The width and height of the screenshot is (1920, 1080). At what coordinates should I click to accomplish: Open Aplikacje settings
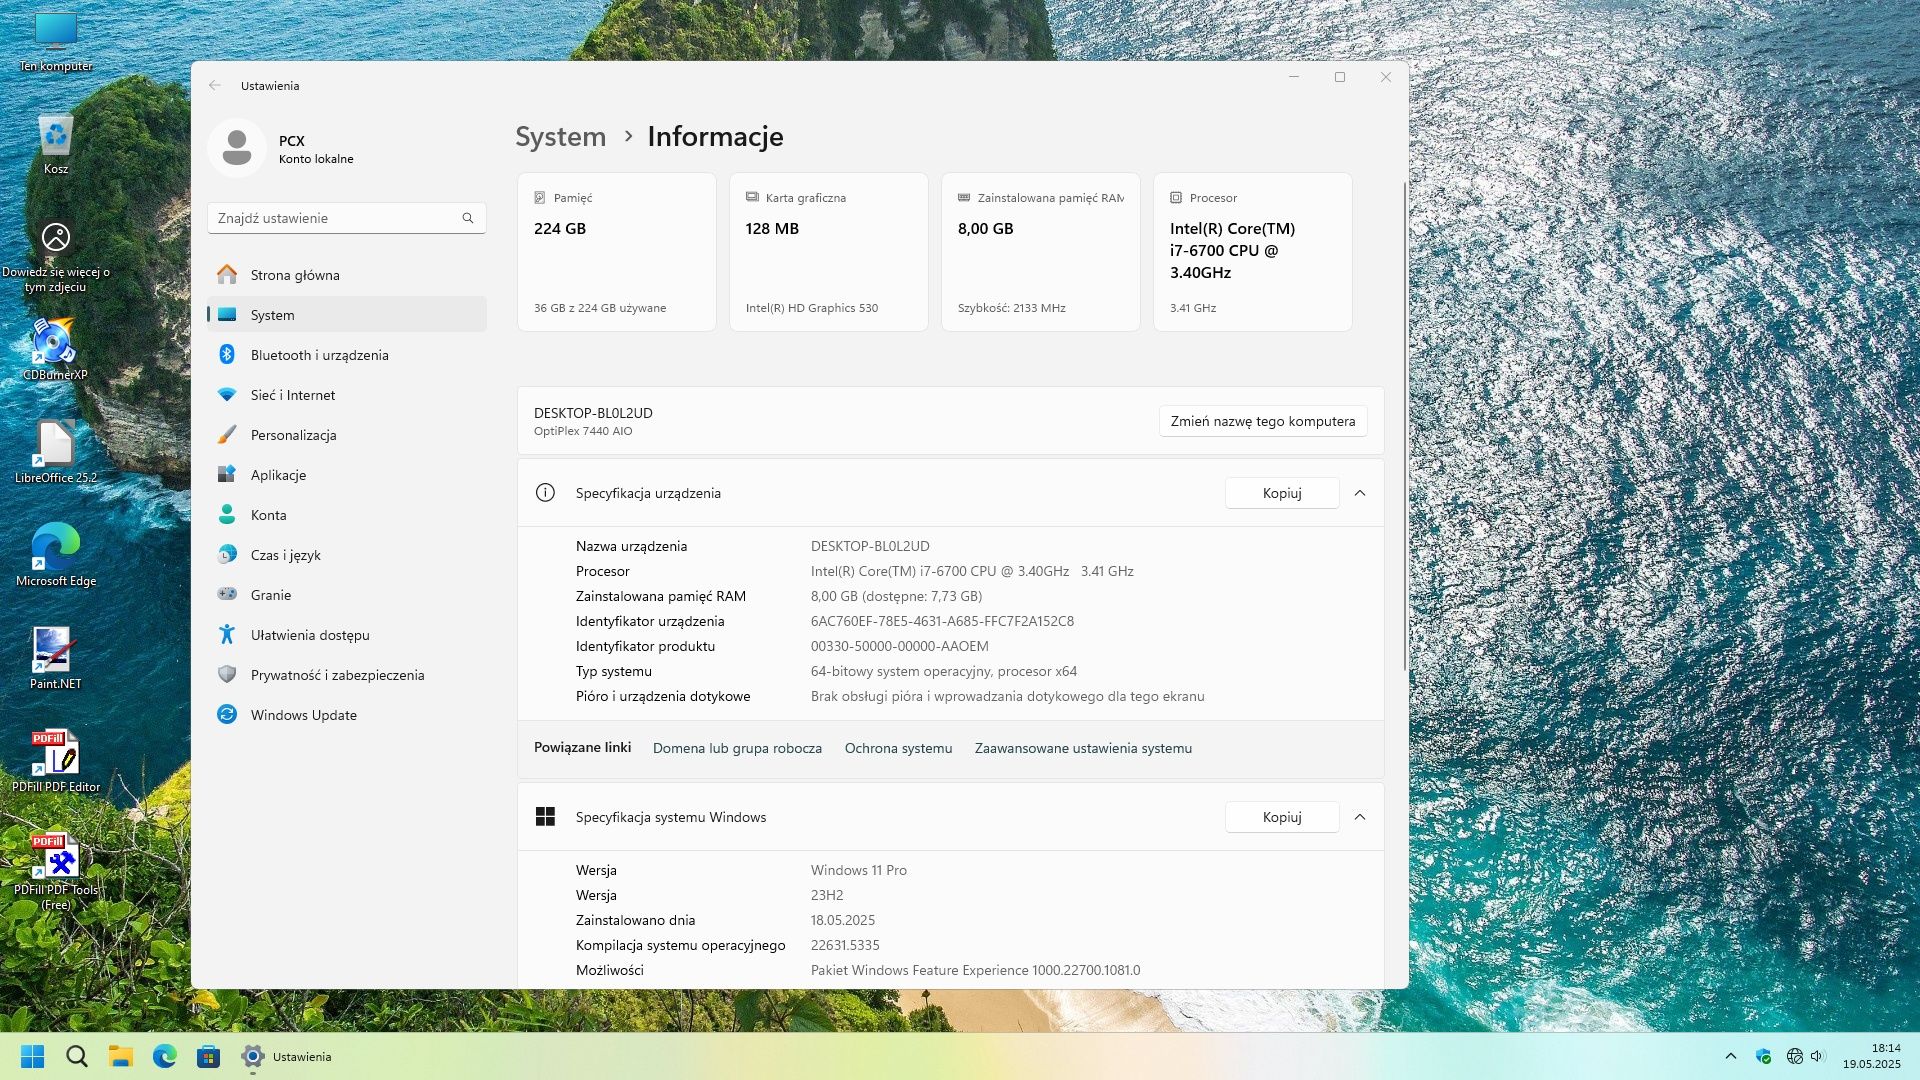click(x=346, y=475)
